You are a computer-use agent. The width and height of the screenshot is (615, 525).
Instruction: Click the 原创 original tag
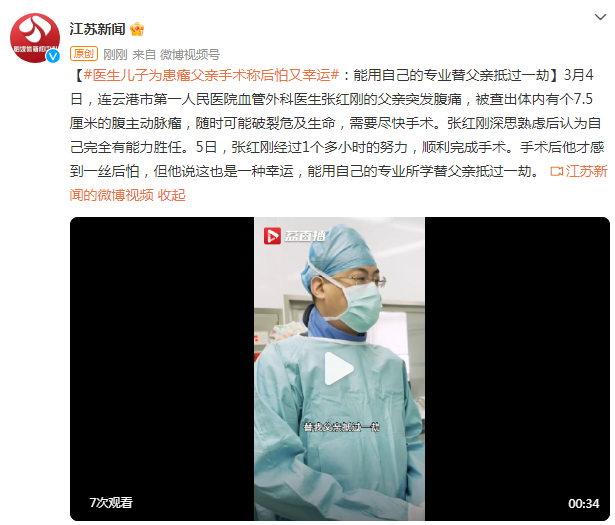[84, 54]
